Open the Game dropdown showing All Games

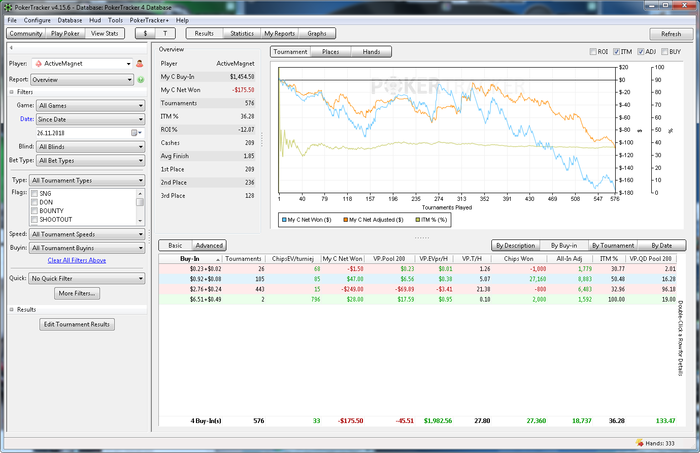pos(91,106)
